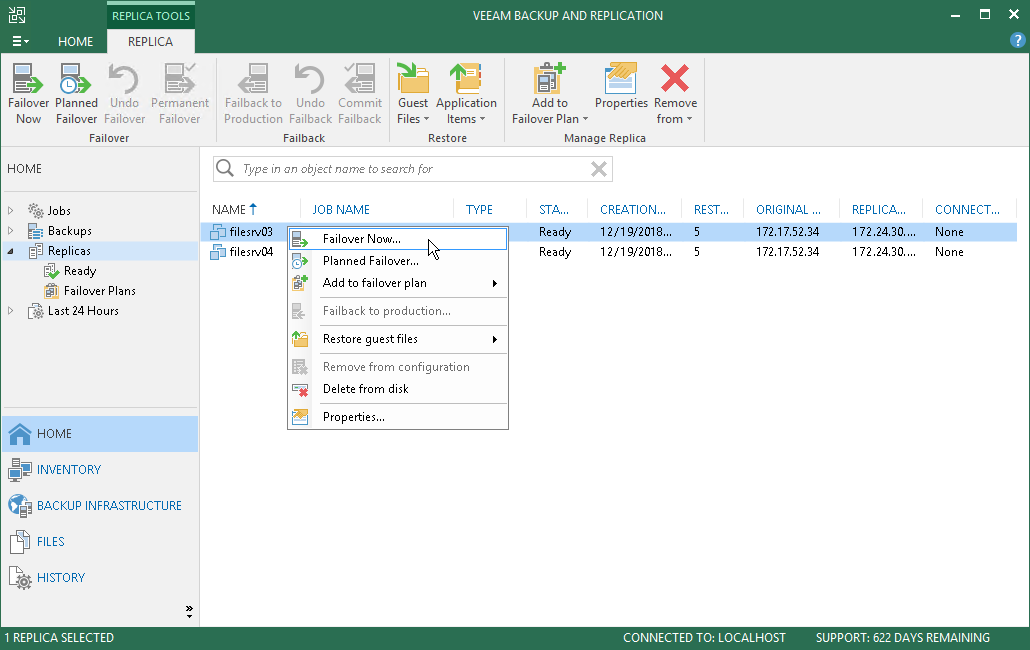Sort the list by JOB NAME column
Image resolution: width=1030 pixels, height=650 pixels.
340,209
